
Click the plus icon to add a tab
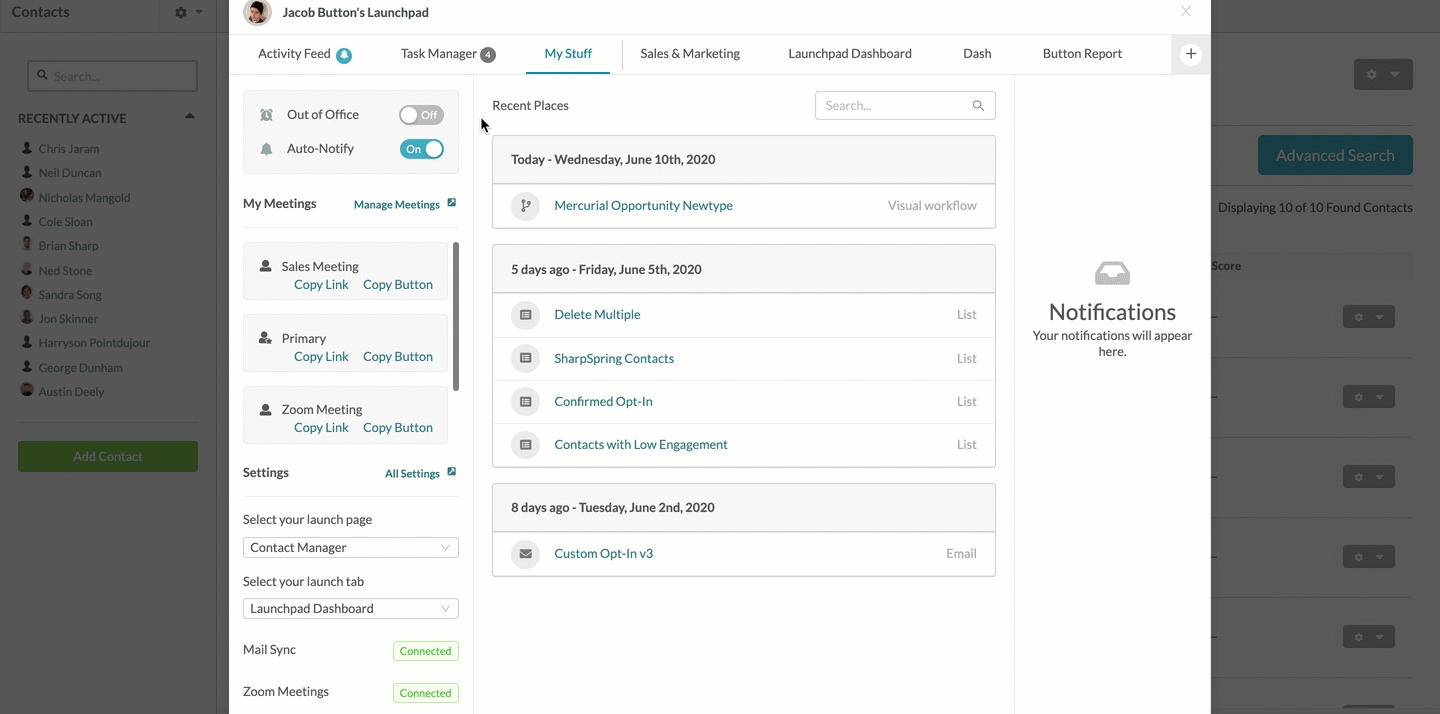pos(1190,54)
